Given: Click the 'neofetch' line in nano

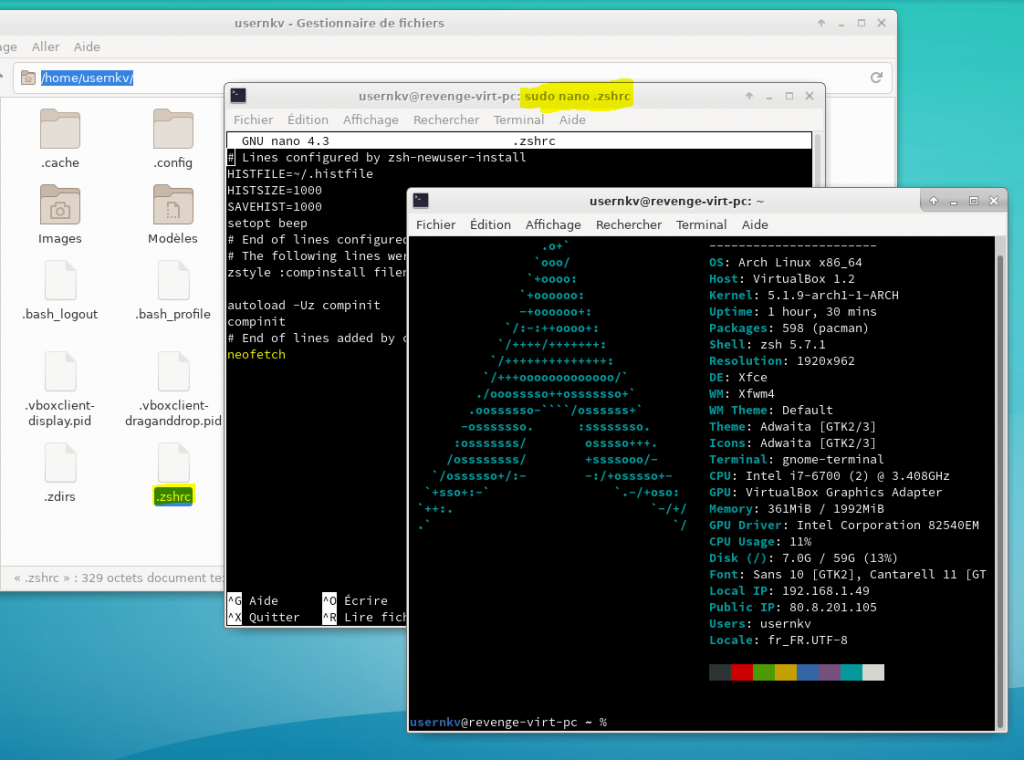Looking at the screenshot, I should pyautogui.click(x=257, y=355).
